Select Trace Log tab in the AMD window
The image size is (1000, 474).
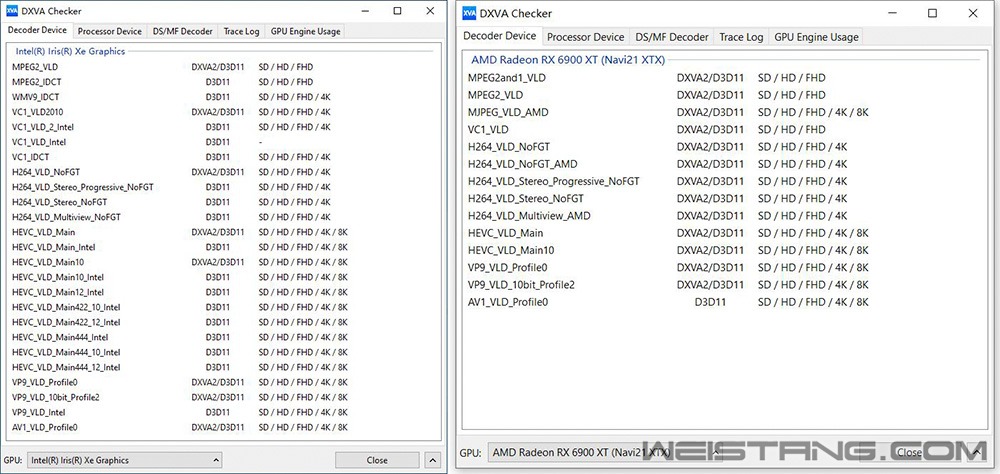click(741, 37)
